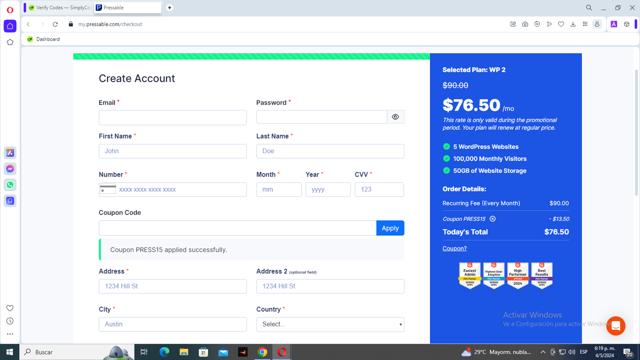
Task: Remove coupon PRESS15 circle icon
Action: pyautogui.click(x=493, y=219)
